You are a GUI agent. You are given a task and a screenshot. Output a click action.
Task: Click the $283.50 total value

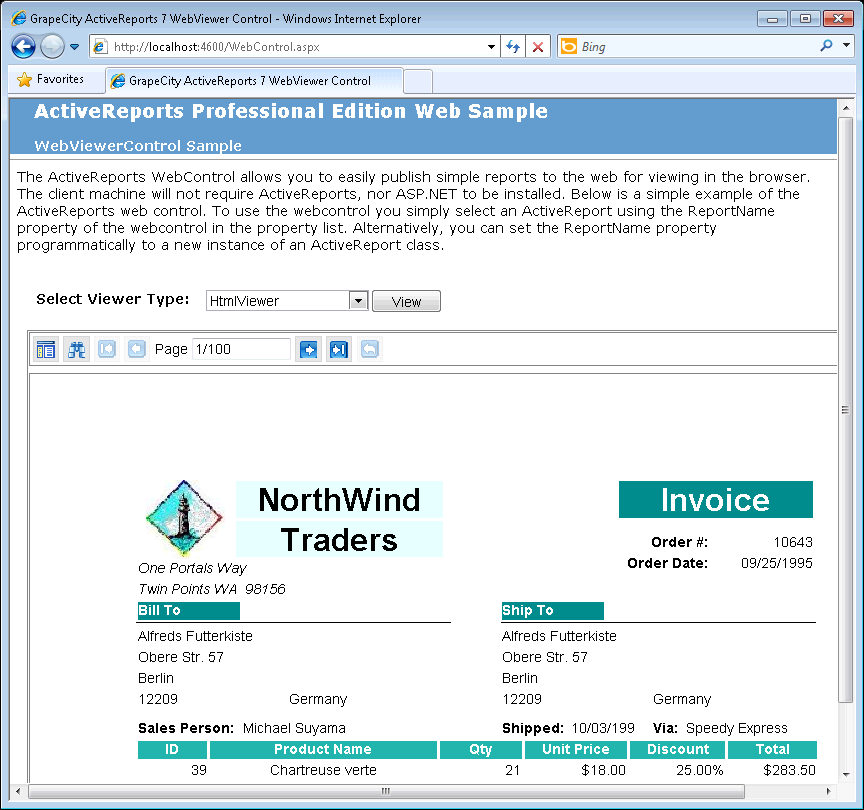pyautogui.click(x=789, y=770)
